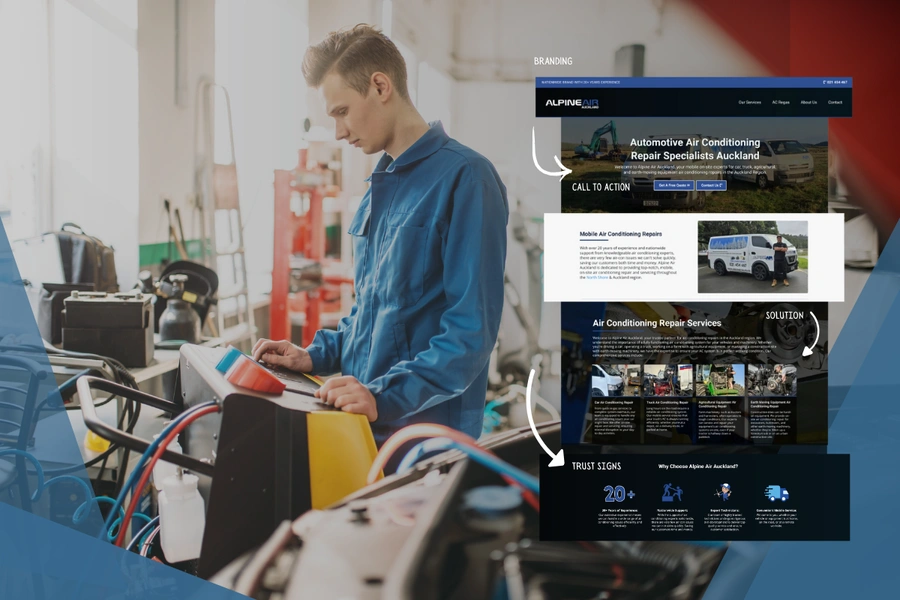Screen dimensions: 900x600
Task: Click the Nationwide Support handshake icon
Action: 671,493
